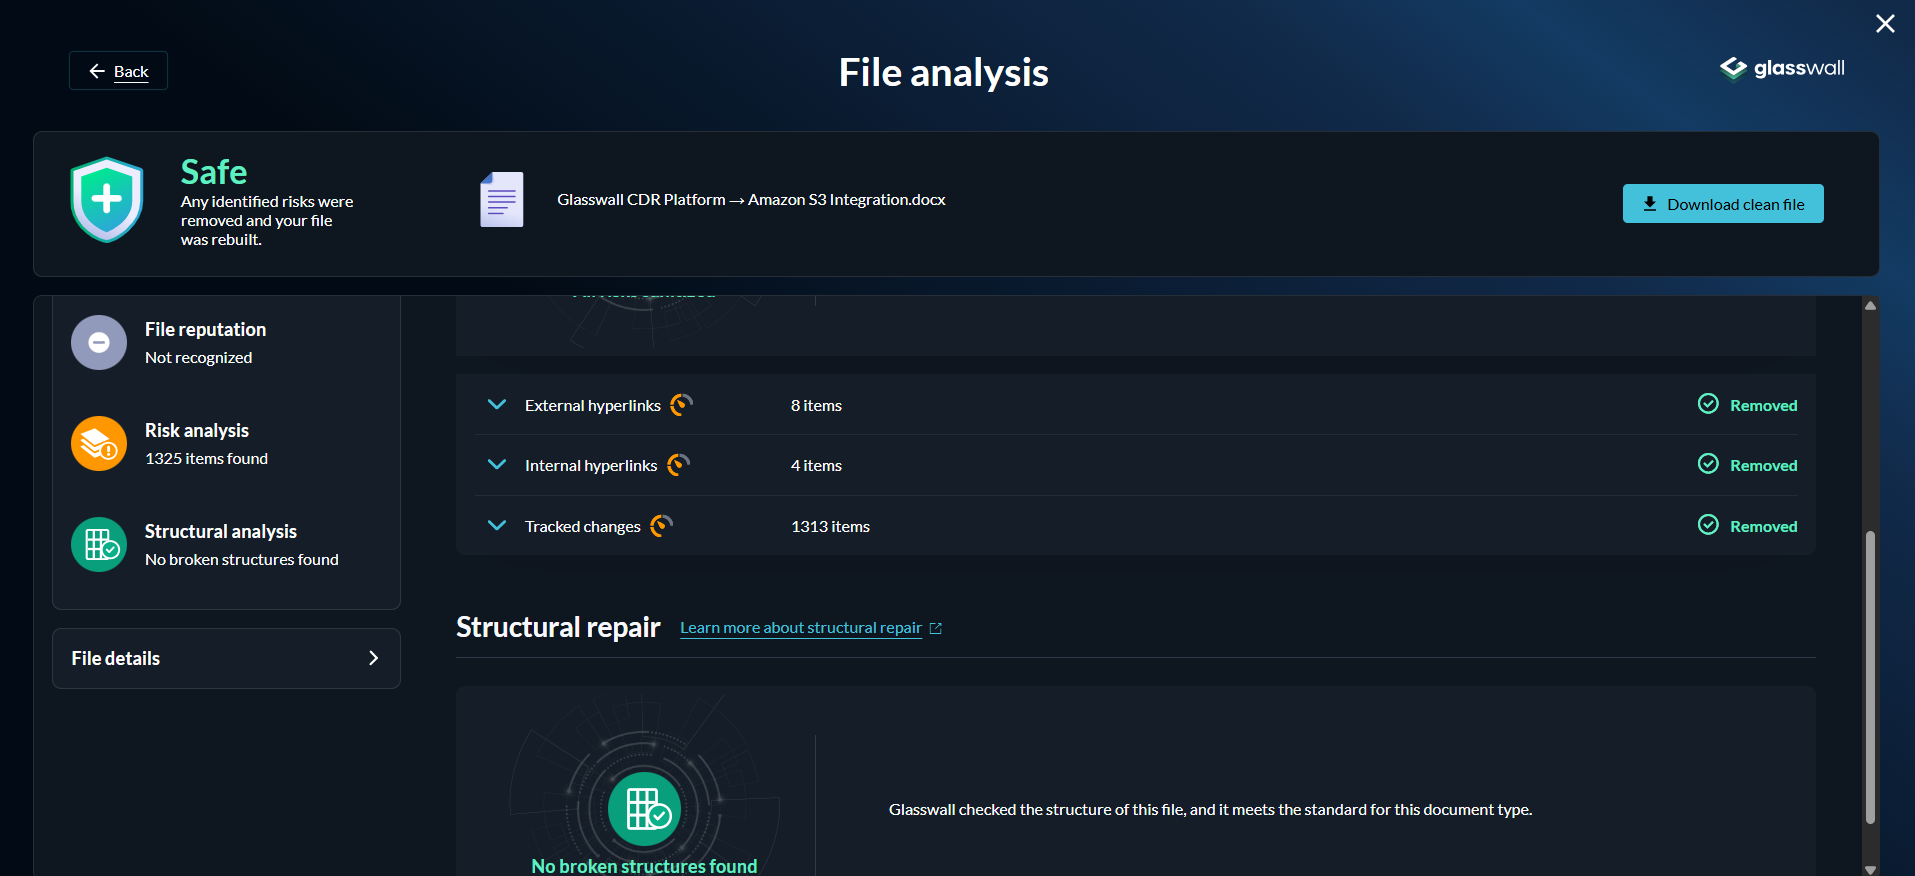Click the external link icon after structural repair link
The width and height of the screenshot is (1915, 876).
pos(936,628)
